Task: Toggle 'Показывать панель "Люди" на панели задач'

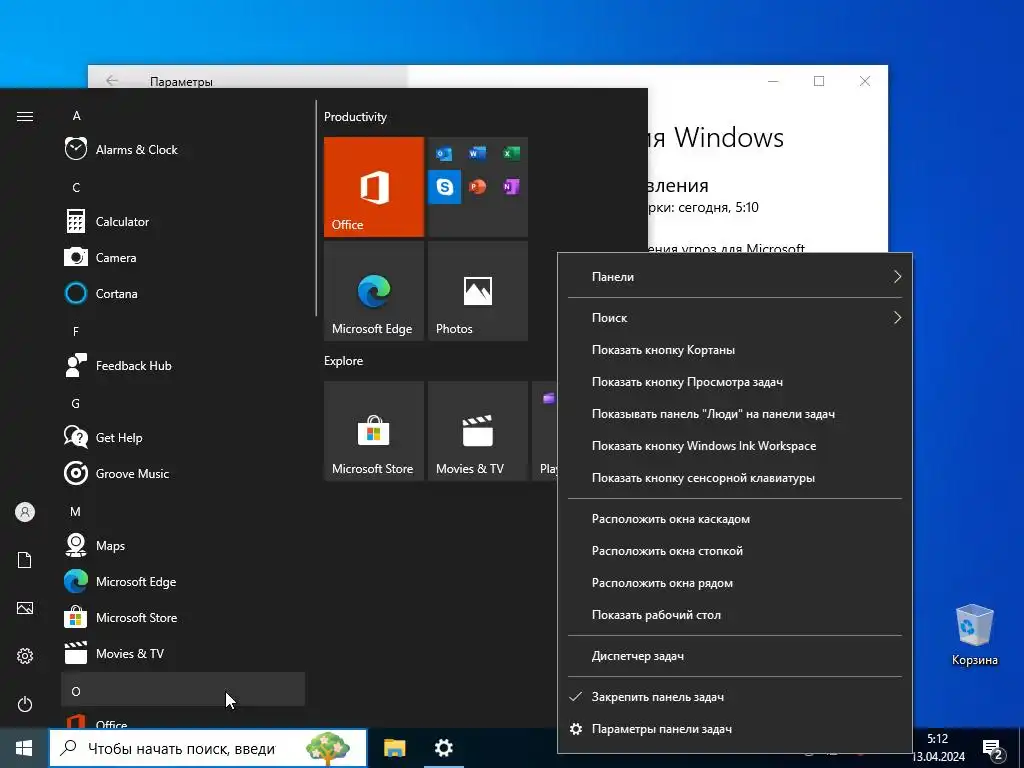Action: pyautogui.click(x=735, y=414)
